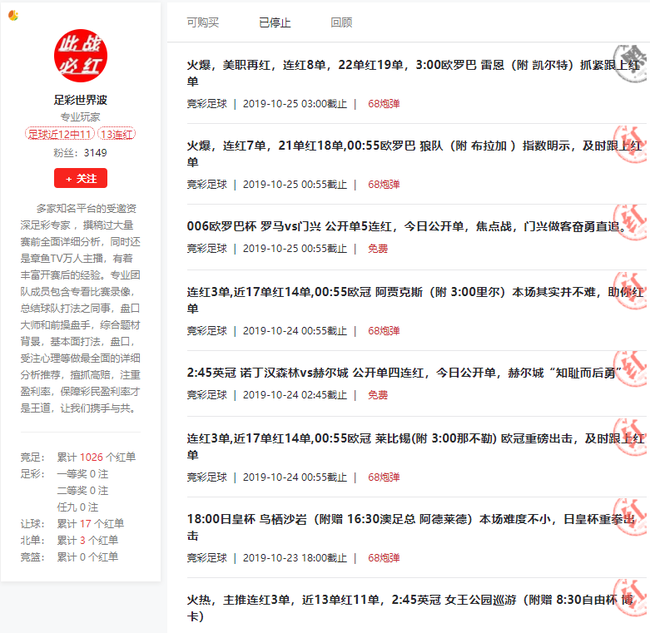
Task: Click the 累计 17 个红单 让球 statistic
Action: (x=90, y=524)
